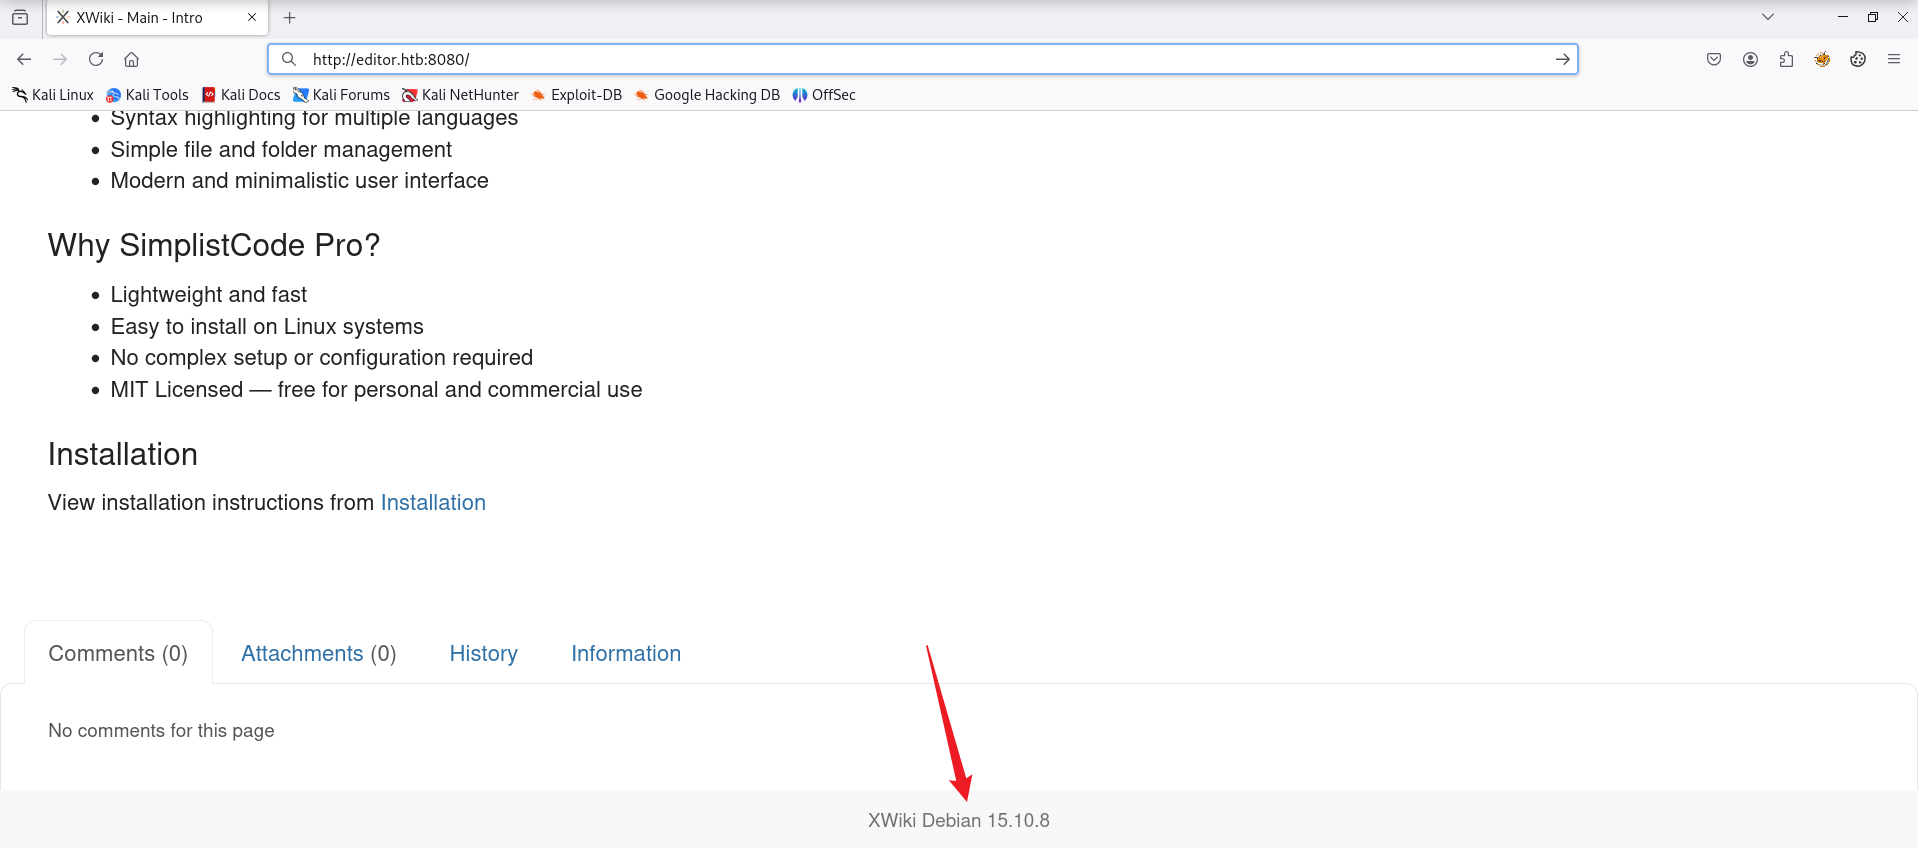Follow the Installation link in the page

(433, 503)
